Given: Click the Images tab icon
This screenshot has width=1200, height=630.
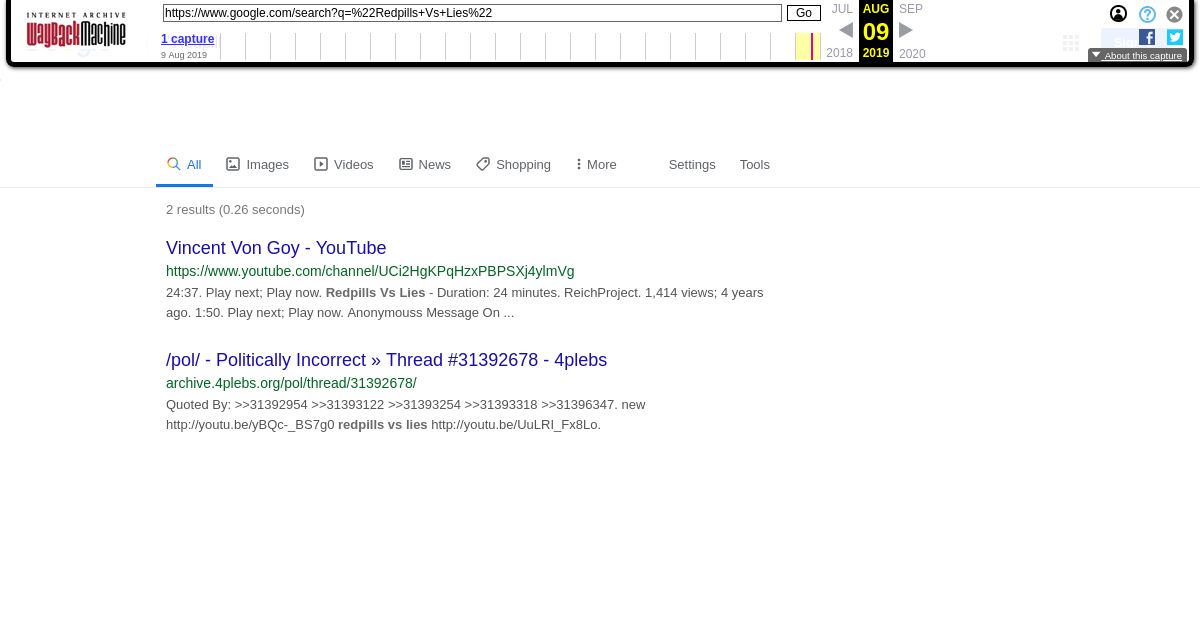Looking at the screenshot, I should click(x=233, y=164).
